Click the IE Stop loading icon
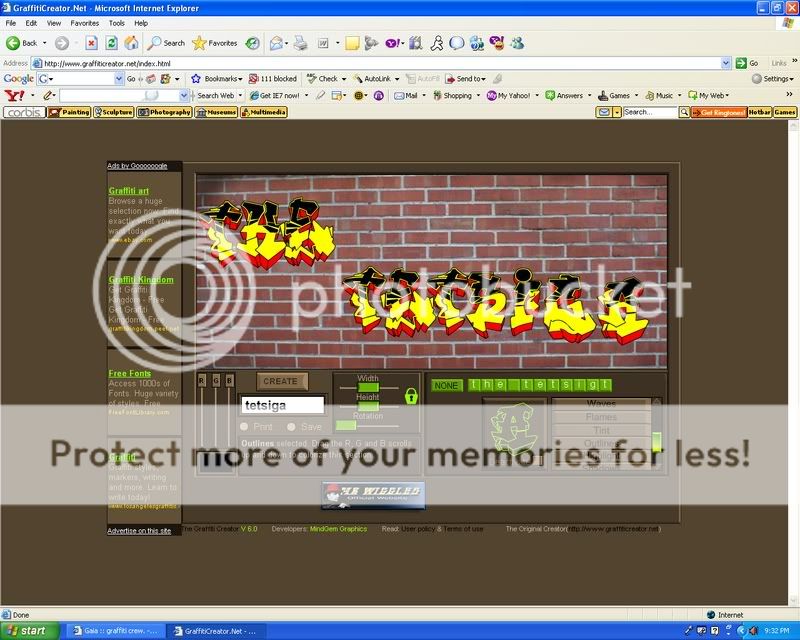800x640 pixels. pos(91,43)
